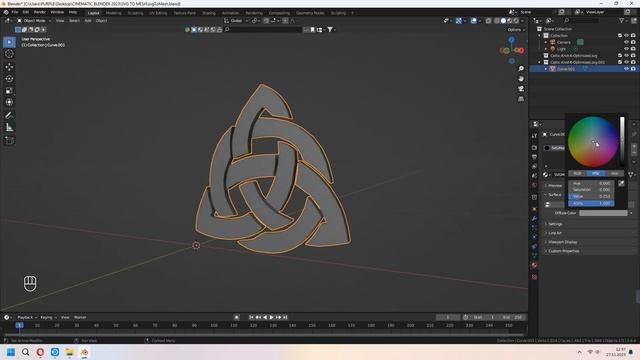Select the Move tool
Image resolution: width=640 pixels, height=360 pixels.
point(9,67)
